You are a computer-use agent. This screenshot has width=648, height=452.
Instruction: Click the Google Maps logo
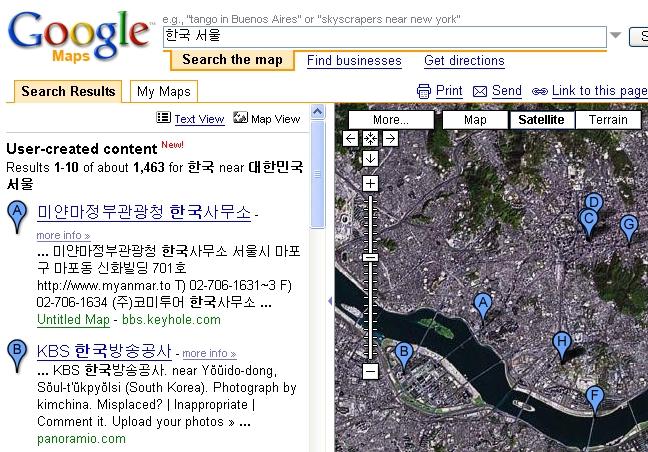click(79, 37)
